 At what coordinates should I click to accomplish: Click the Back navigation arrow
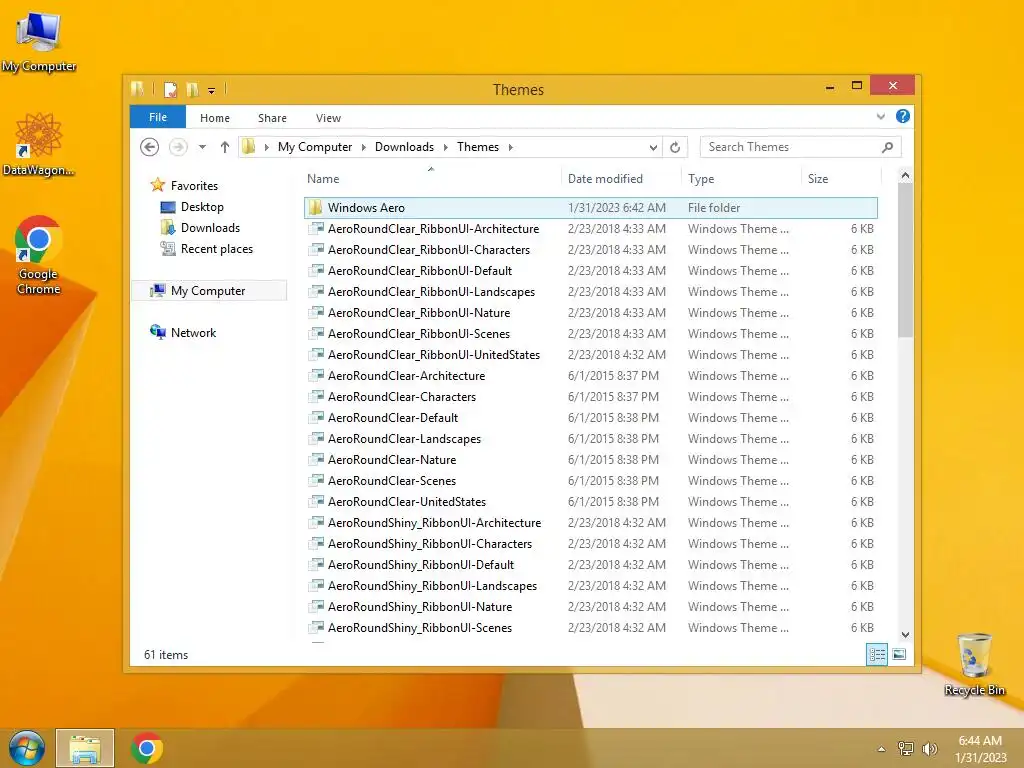coord(150,147)
